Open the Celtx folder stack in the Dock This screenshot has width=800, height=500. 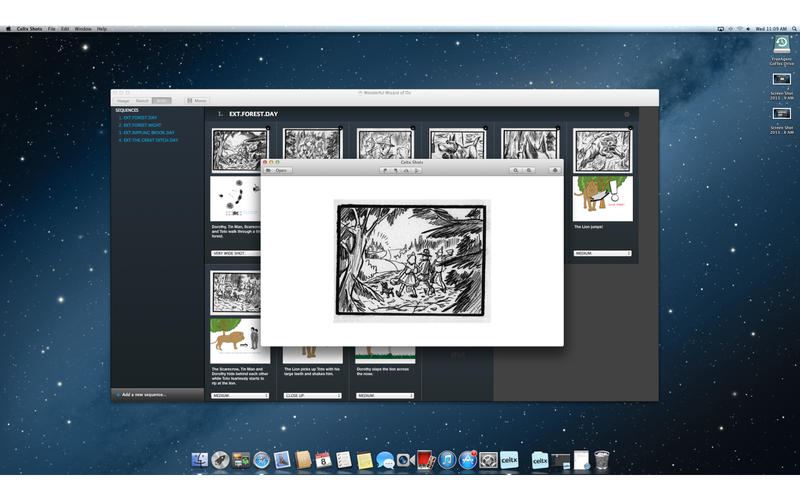click(x=540, y=460)
